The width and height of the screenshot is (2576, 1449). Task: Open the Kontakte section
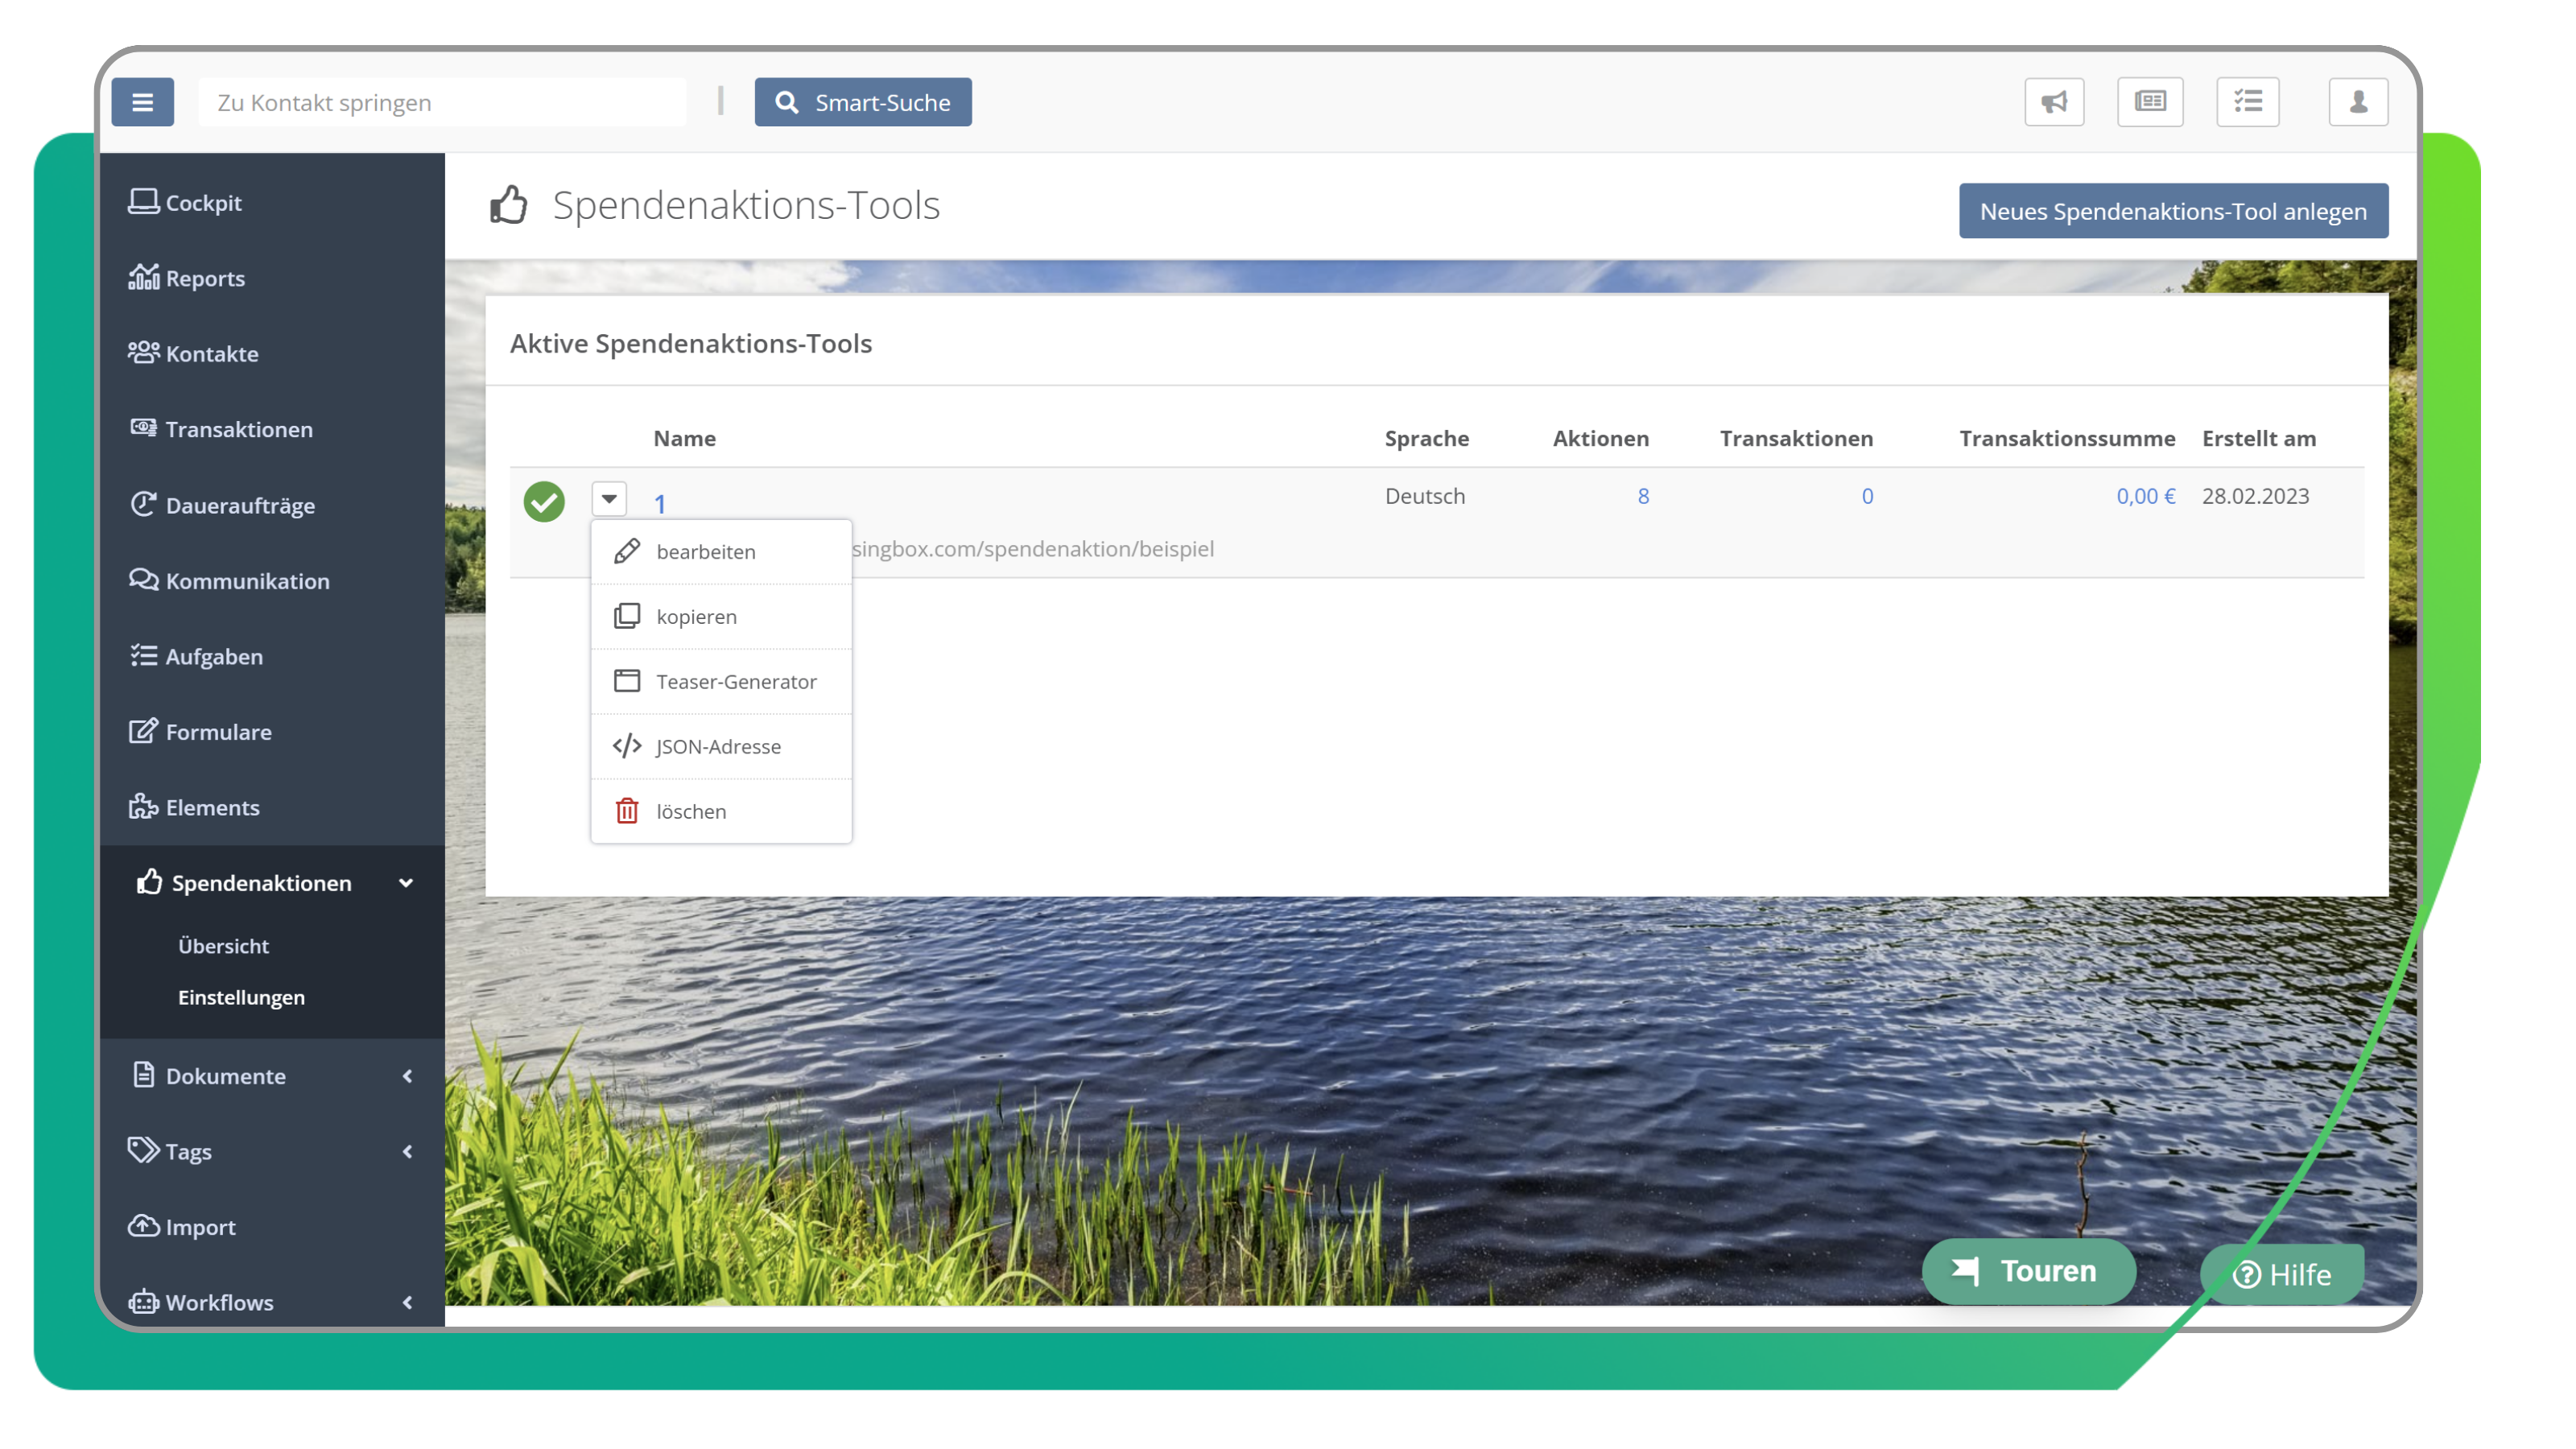pyautogui.click(x=210, y=353)
